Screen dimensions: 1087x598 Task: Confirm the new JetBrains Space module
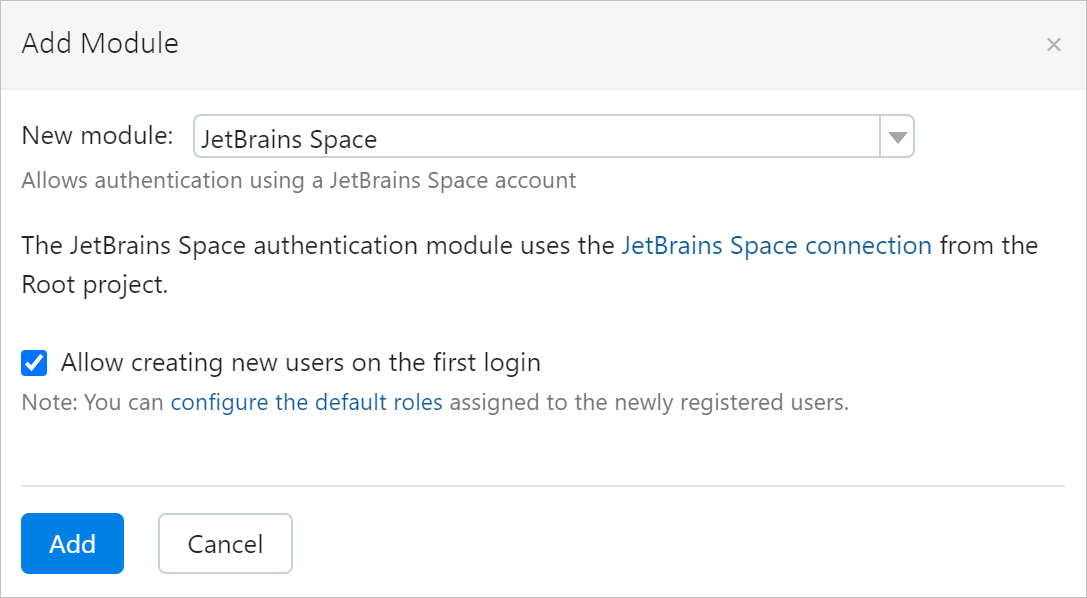[72, 543]
